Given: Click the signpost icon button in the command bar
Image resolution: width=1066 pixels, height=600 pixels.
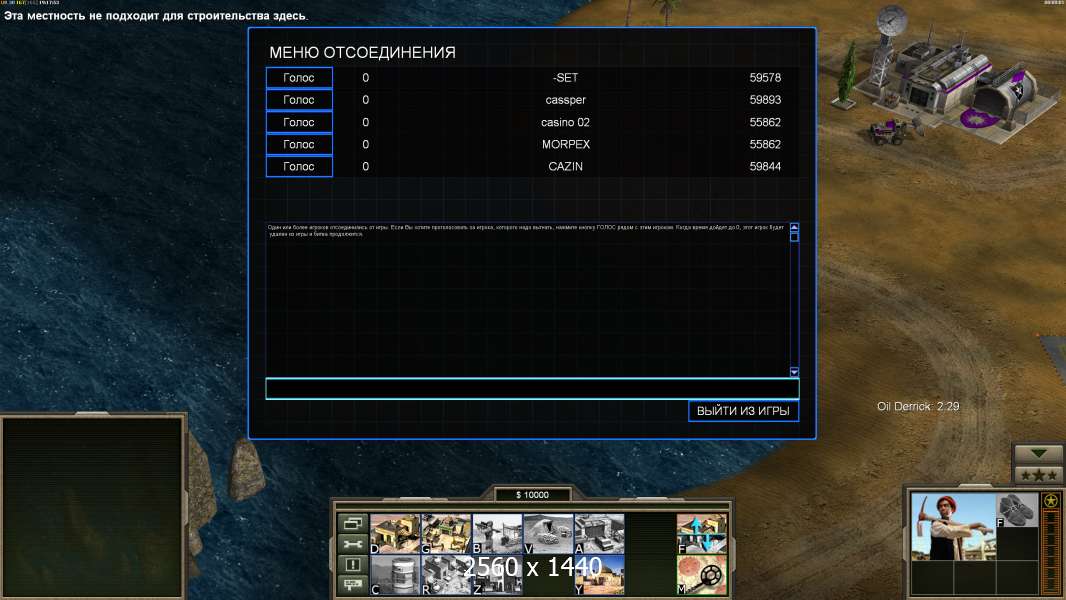Looking at the screenshot, I should click(x=352, y=584).
